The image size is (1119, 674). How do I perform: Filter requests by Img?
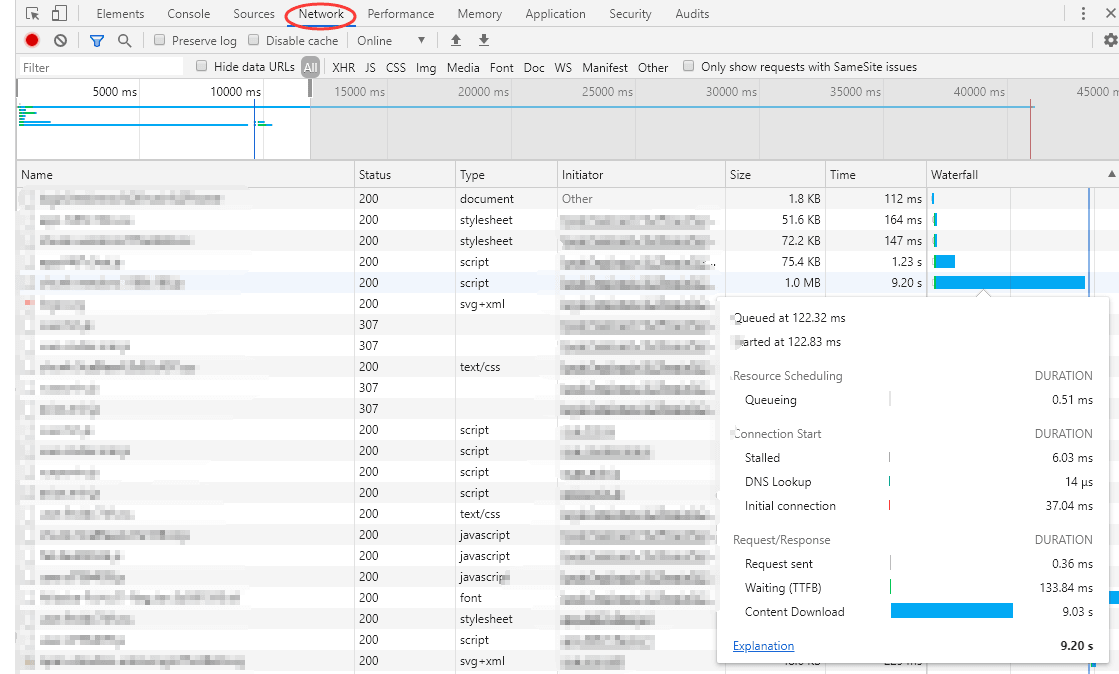pos(426,67)
